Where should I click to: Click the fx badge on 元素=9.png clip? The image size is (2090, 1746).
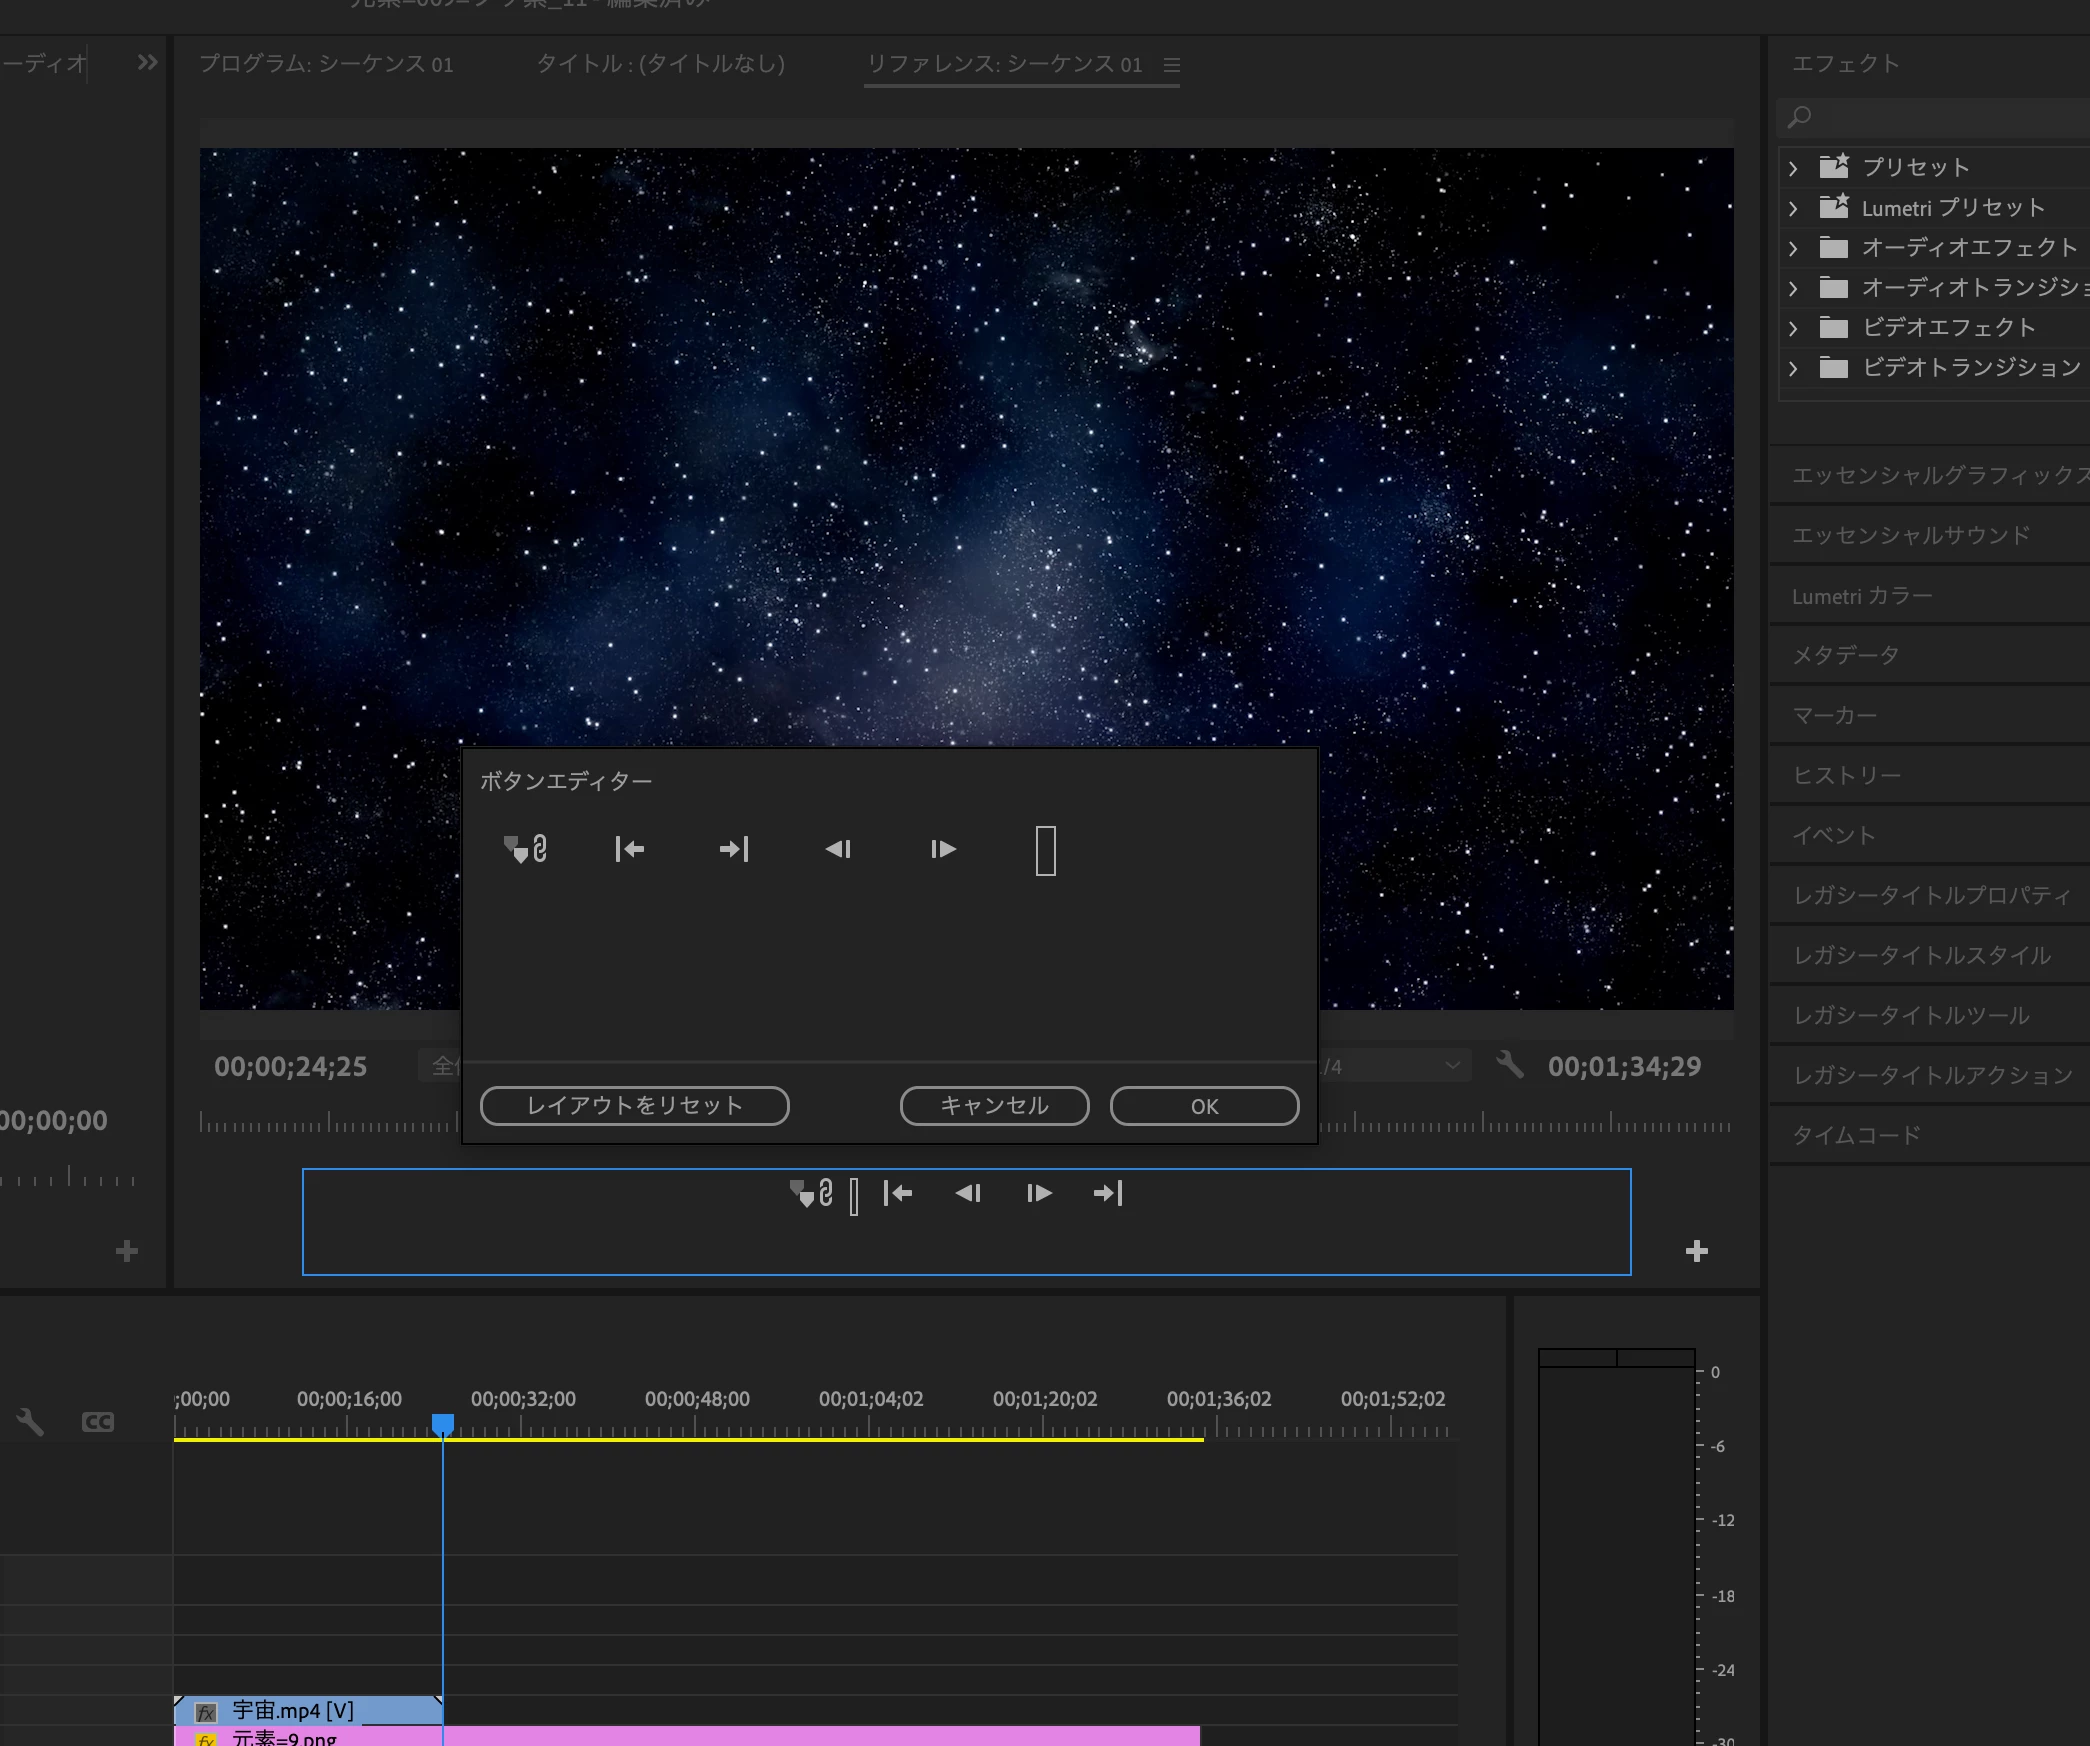tap(206, 1739)
